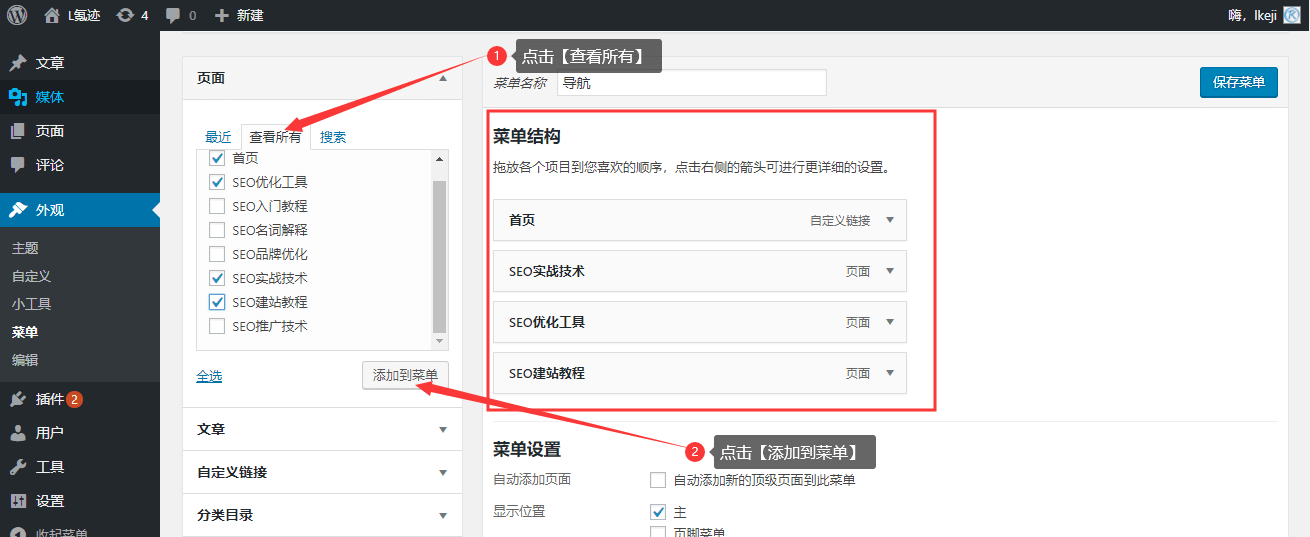This screenshot has height=537, width=1310.
Task: Click the 保存菜单 button
Action: [x=1238, y=82]
